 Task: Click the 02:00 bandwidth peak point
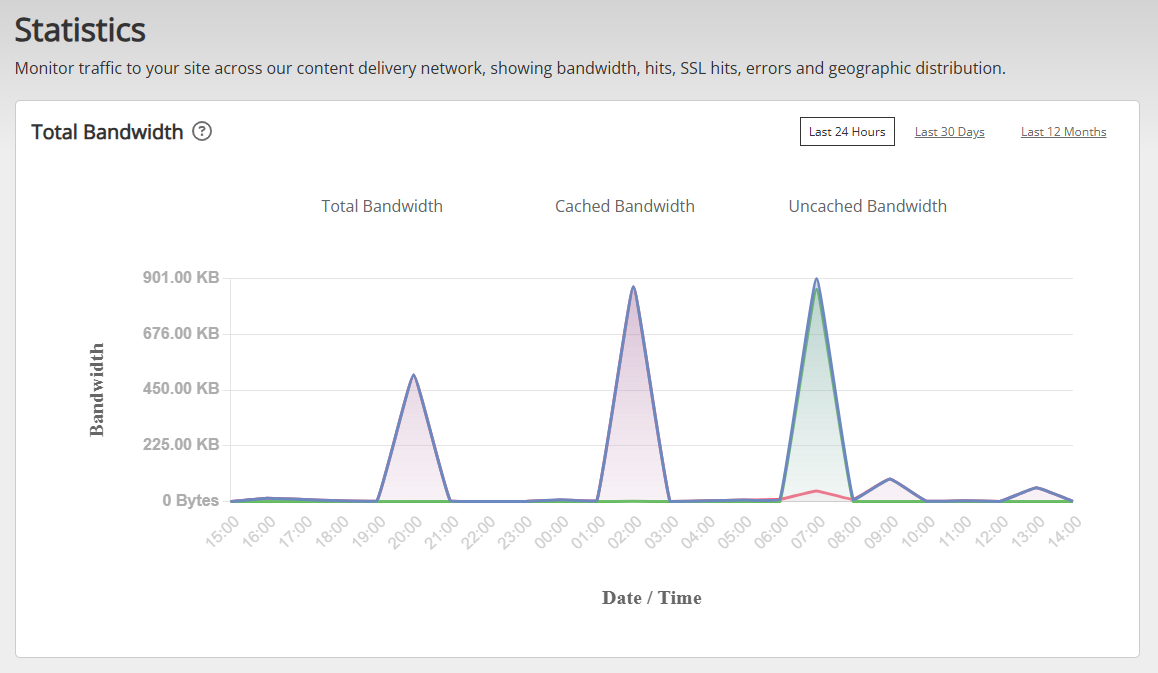point(634,287)
